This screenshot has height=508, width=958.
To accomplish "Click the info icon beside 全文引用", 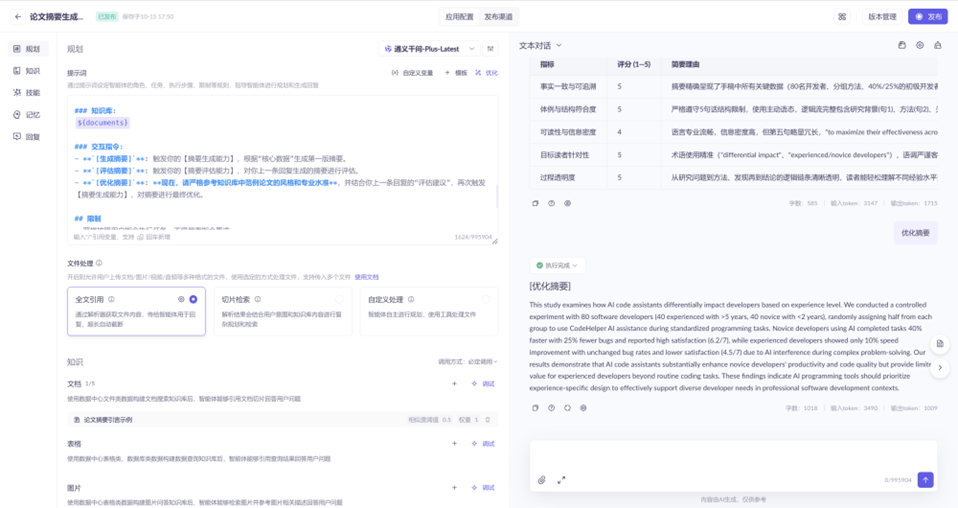I will pyautogui.click(x=111, y=300).
